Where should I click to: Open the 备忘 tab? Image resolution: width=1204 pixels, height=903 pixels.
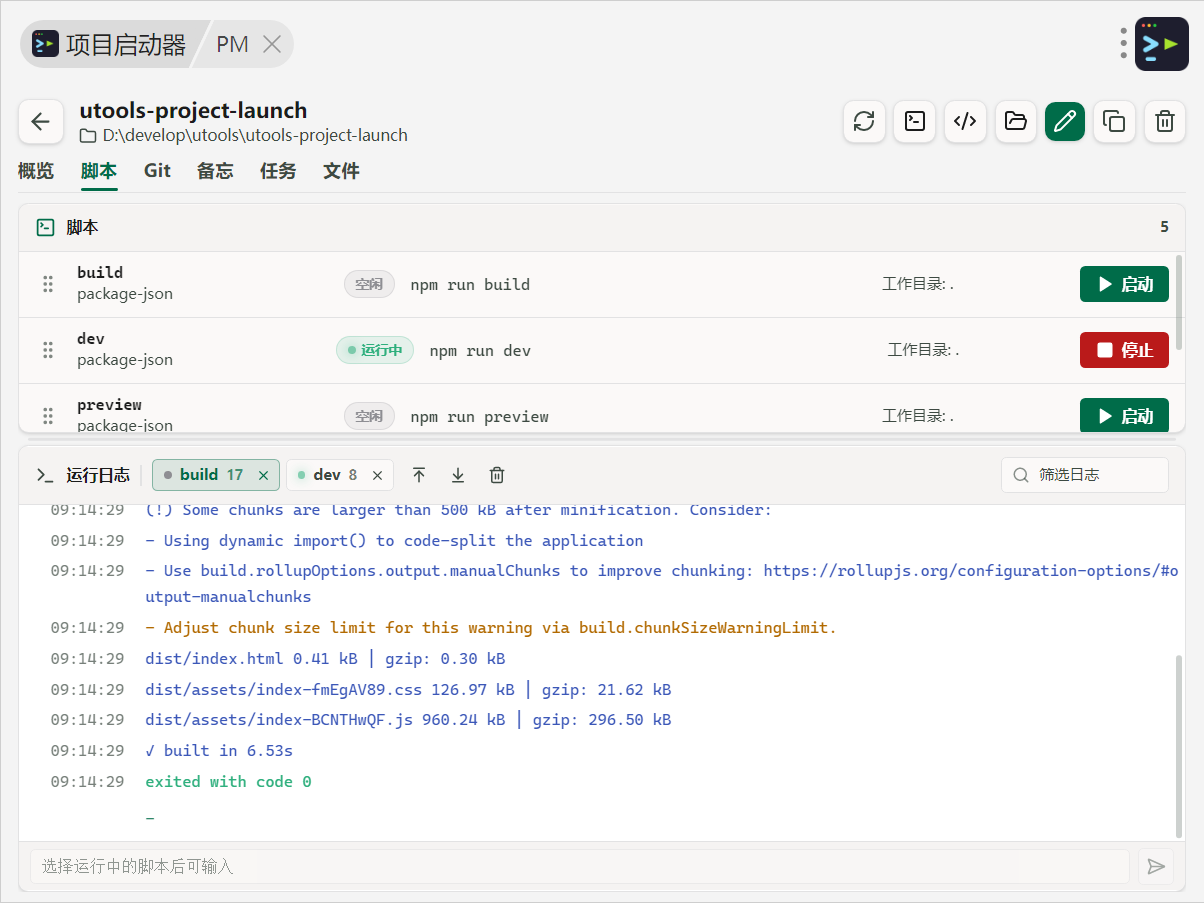point(215,171)
